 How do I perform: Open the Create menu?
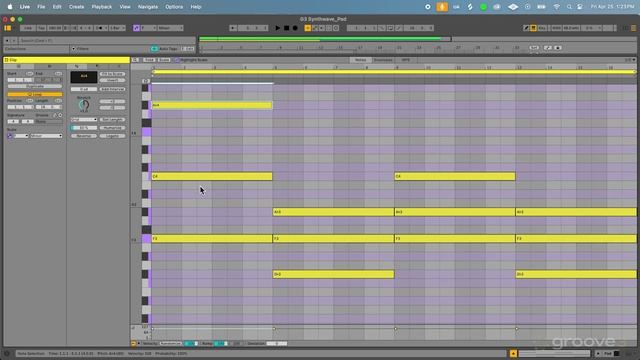[76, 7]
